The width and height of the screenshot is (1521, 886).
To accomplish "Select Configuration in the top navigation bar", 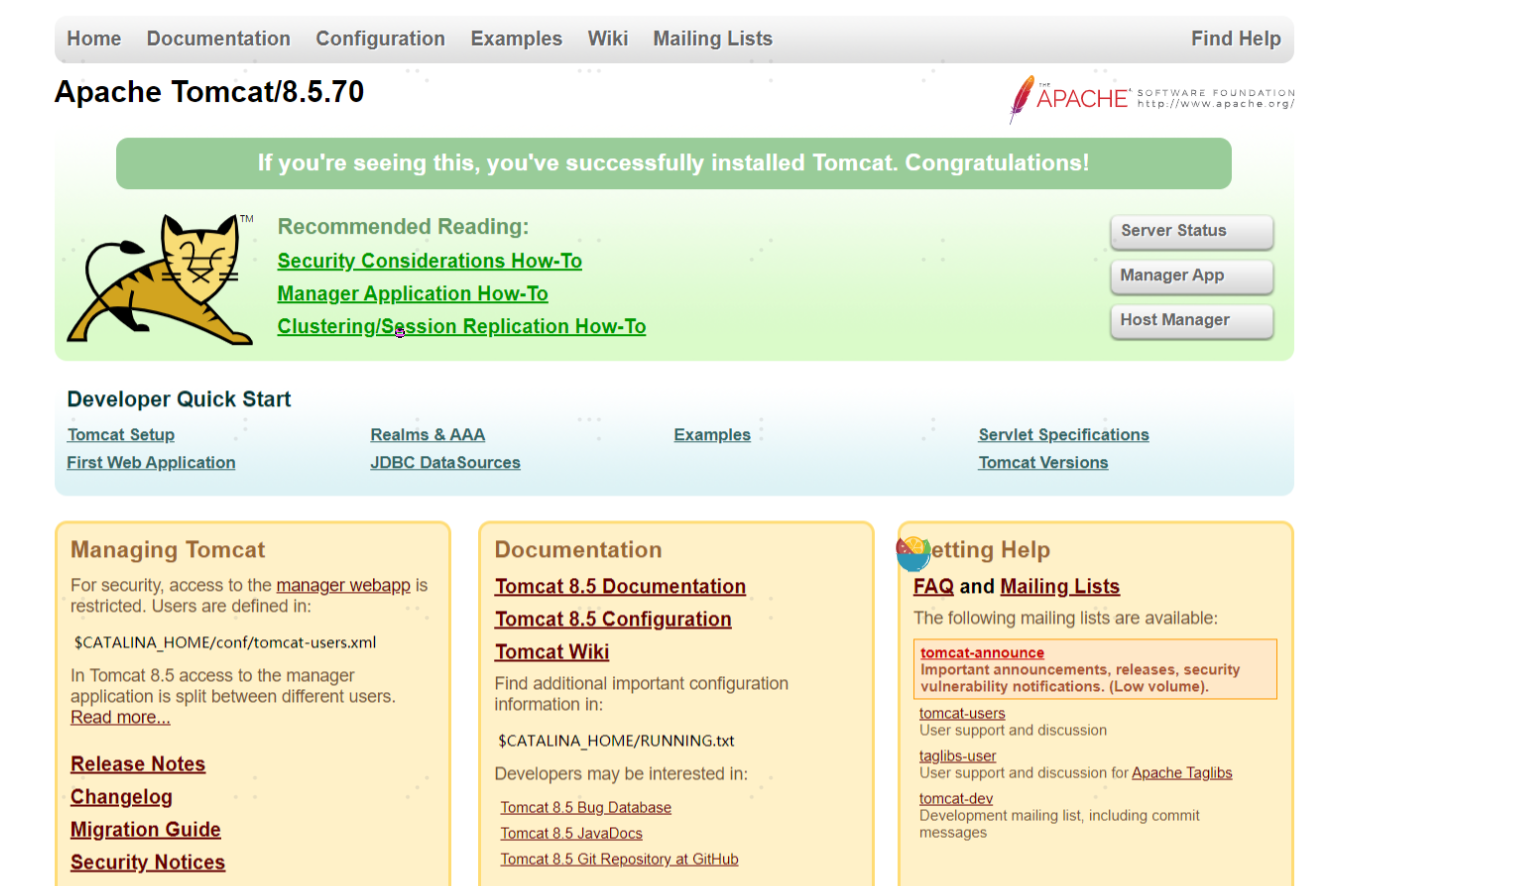I will tap(380, 39).
